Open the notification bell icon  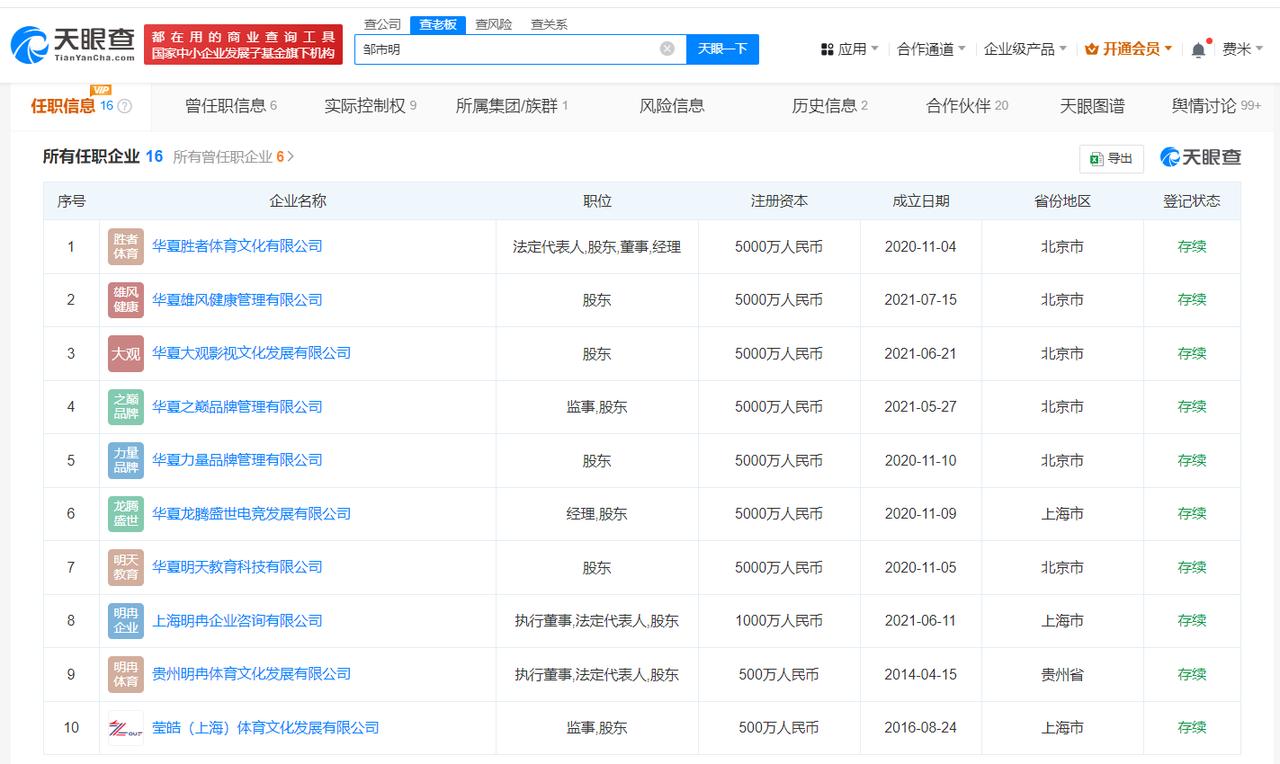click(1198, 49)
